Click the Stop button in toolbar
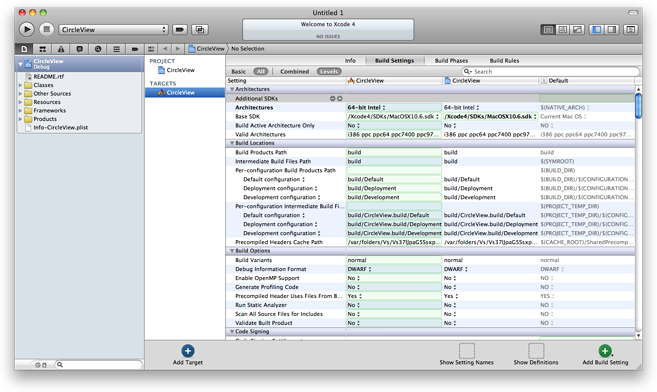The width and height of the screenshot is (657, 392). 47,29
